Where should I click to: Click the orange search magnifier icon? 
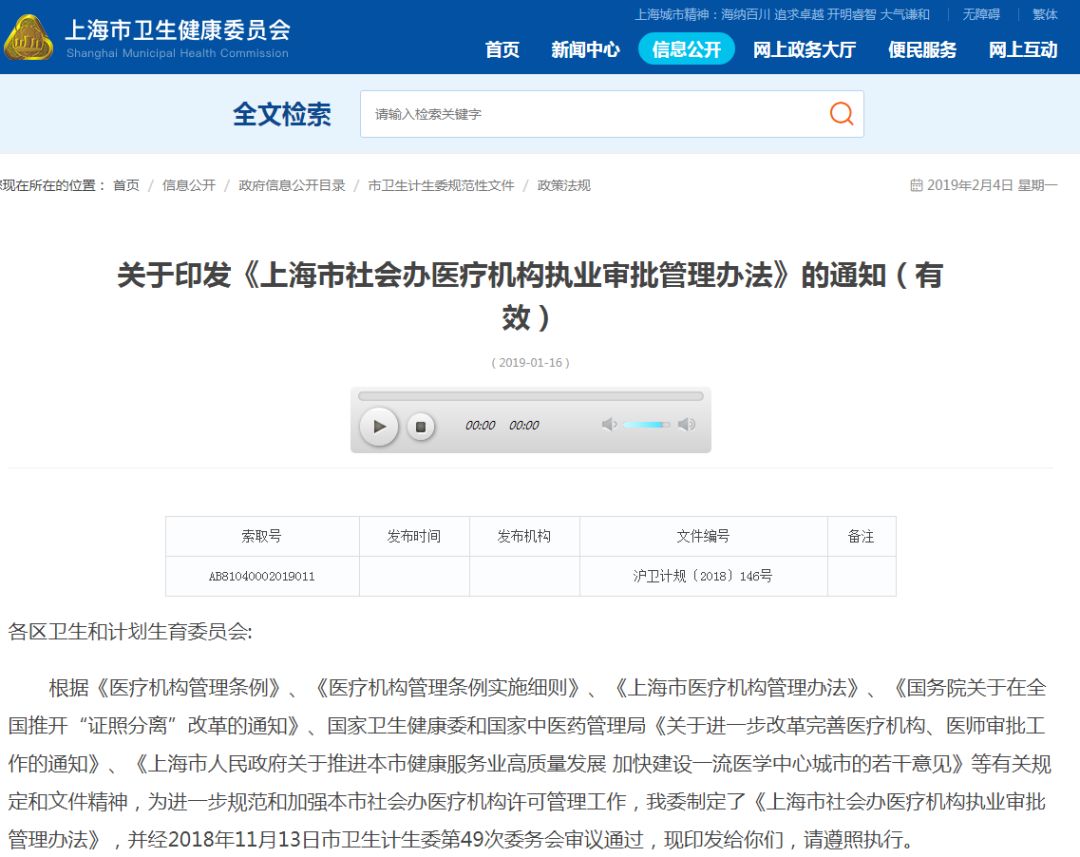click(841, 114)
